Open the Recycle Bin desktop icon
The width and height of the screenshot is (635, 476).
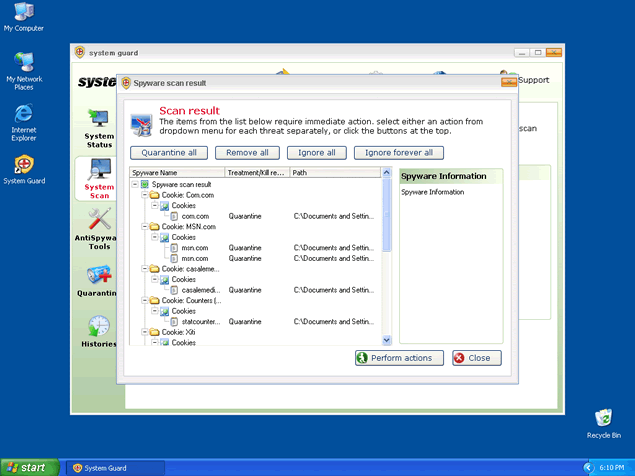coord(603,420)
